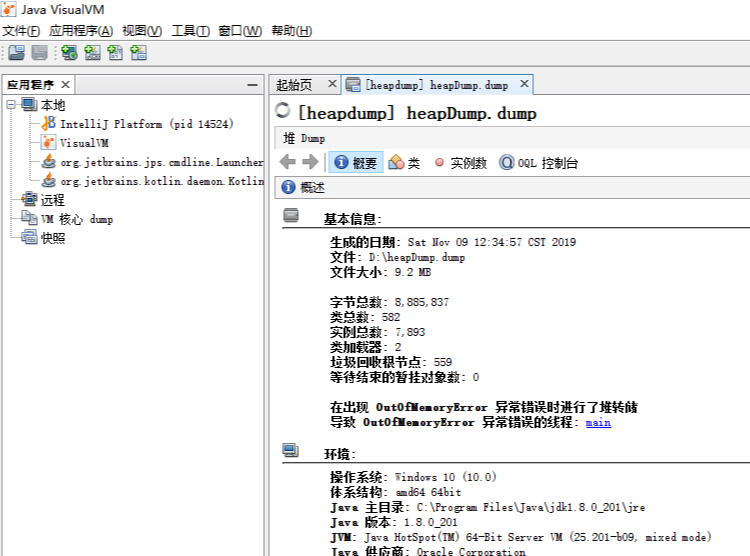The height and width of the screenshot is (556, 750).
Task: Select the [heapdump] heapDump.dump tab
Action: point(436,85)
